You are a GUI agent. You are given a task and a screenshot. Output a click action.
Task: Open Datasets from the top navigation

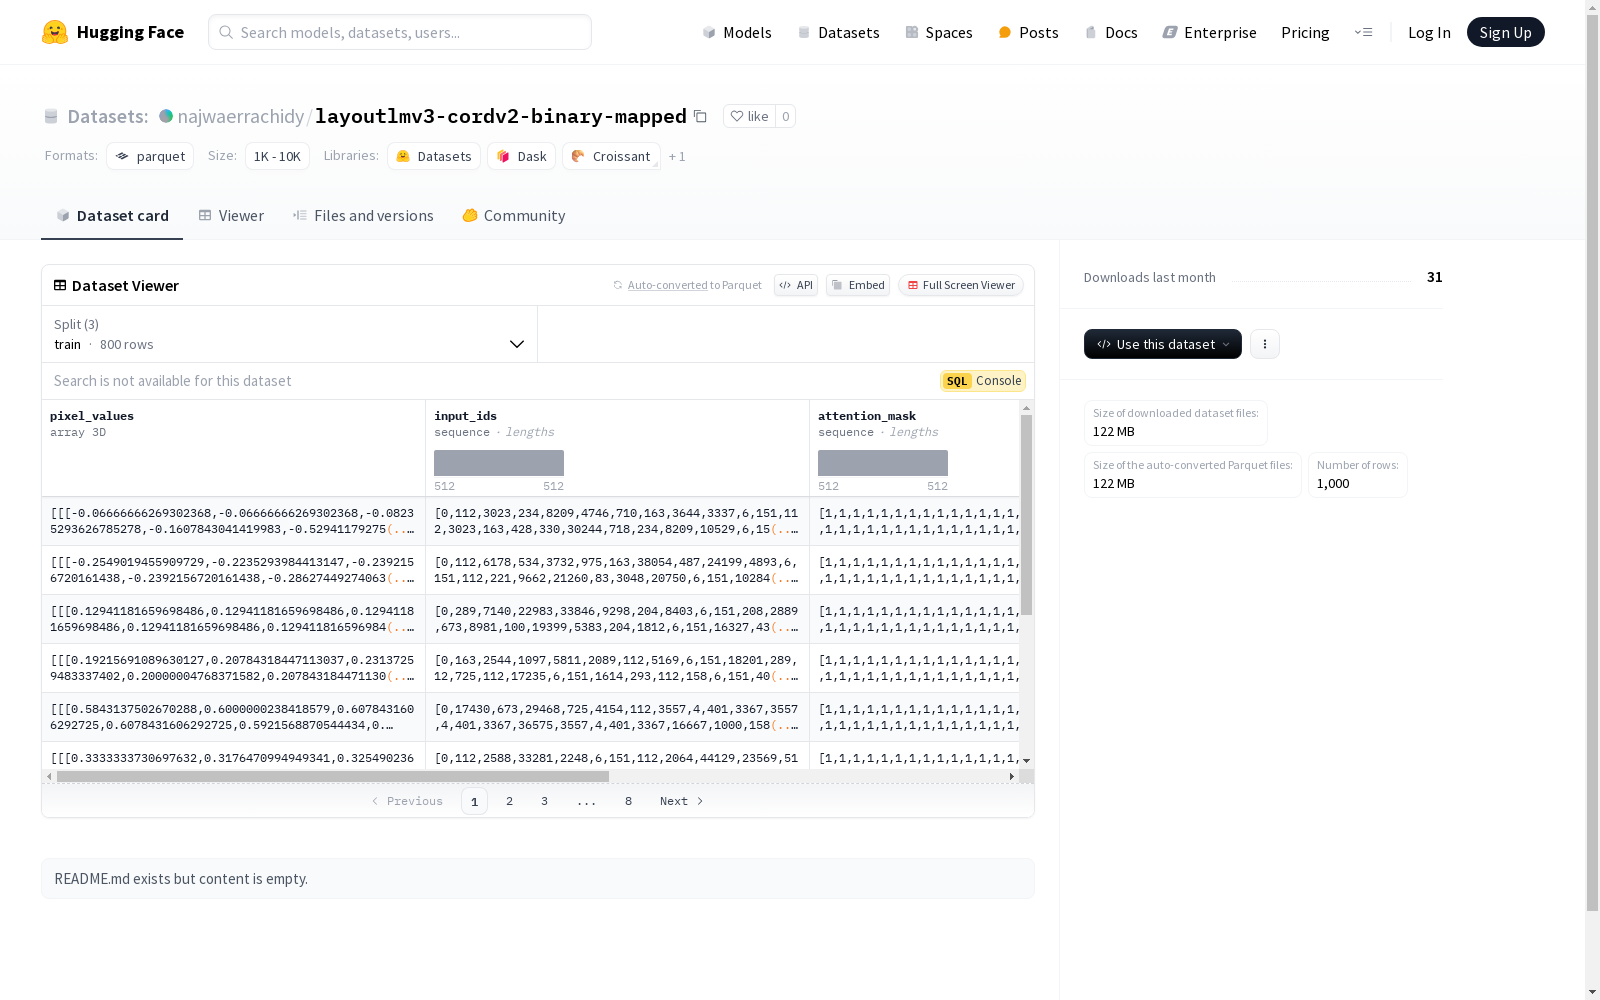(x=838, y=32)
